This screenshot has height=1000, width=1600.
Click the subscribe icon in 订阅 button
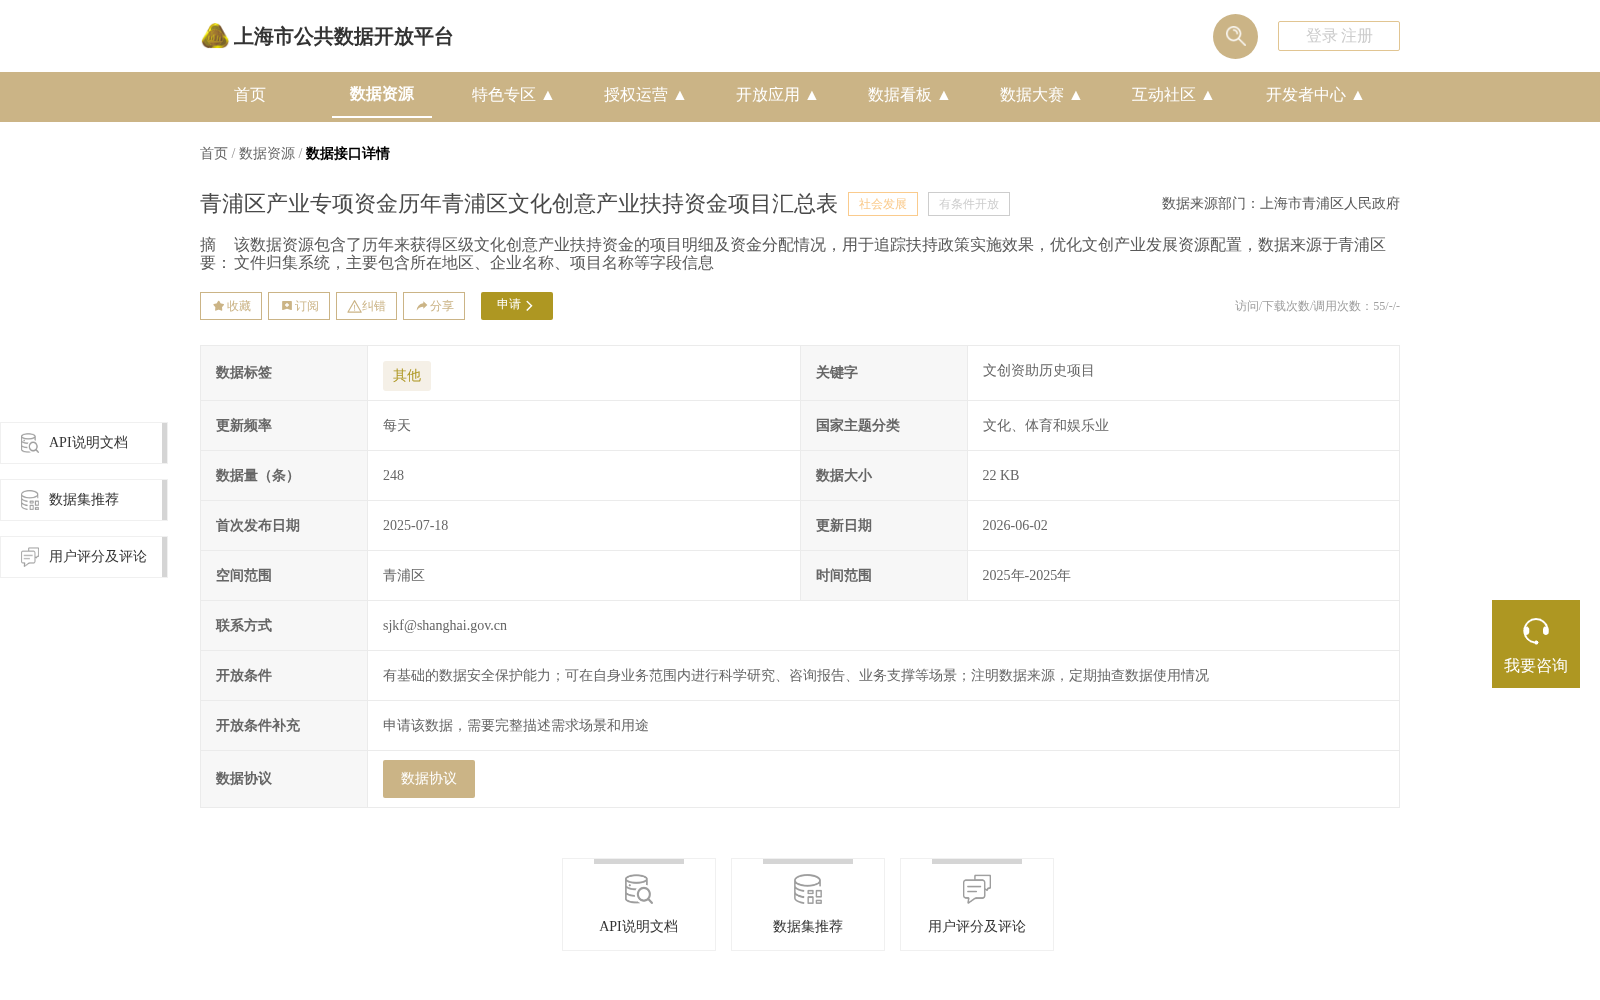[x=287, y=306]
